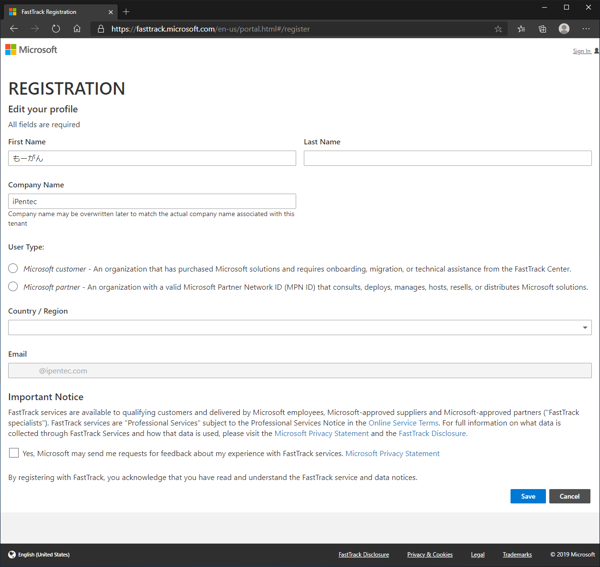600x567 pixels.
Task: Click the 'All fields are required' text
Action: (x=44, y=125)
